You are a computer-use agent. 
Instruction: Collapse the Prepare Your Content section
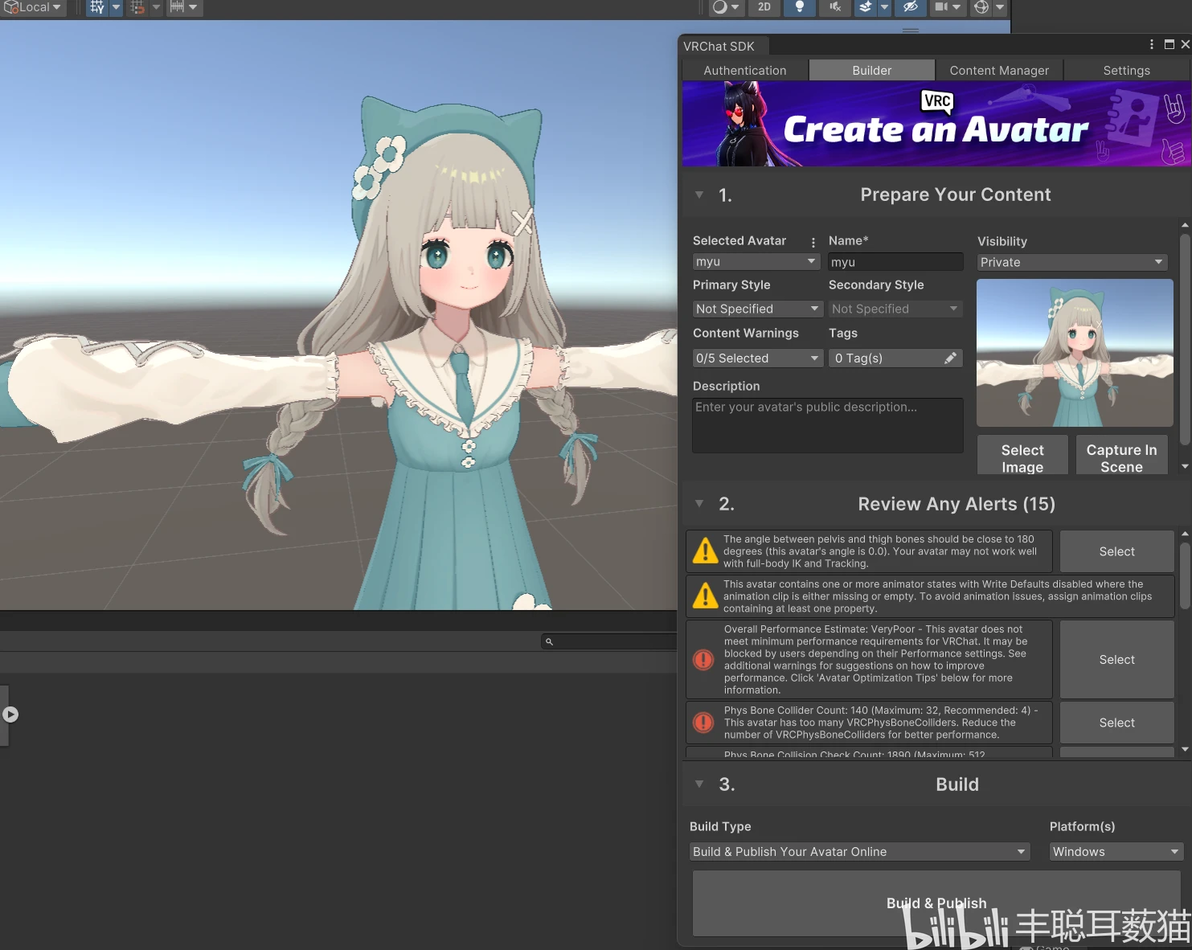(x=699, y=195)
